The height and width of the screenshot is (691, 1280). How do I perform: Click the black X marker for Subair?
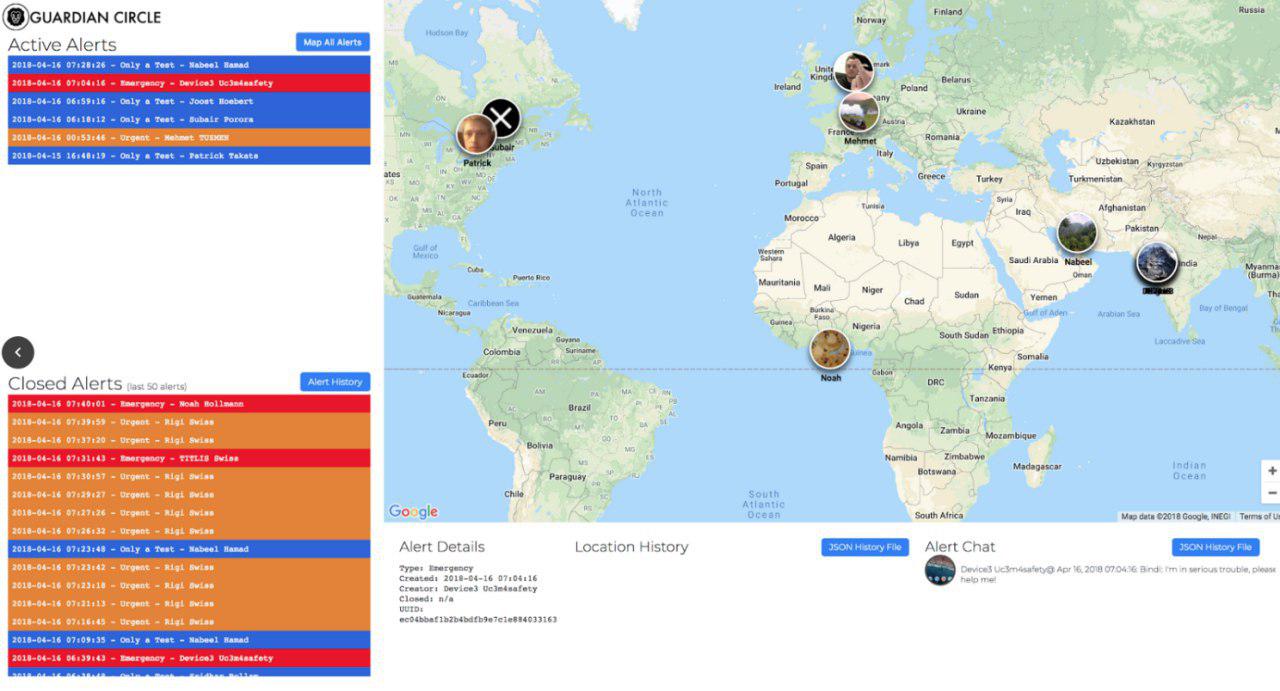501,118
